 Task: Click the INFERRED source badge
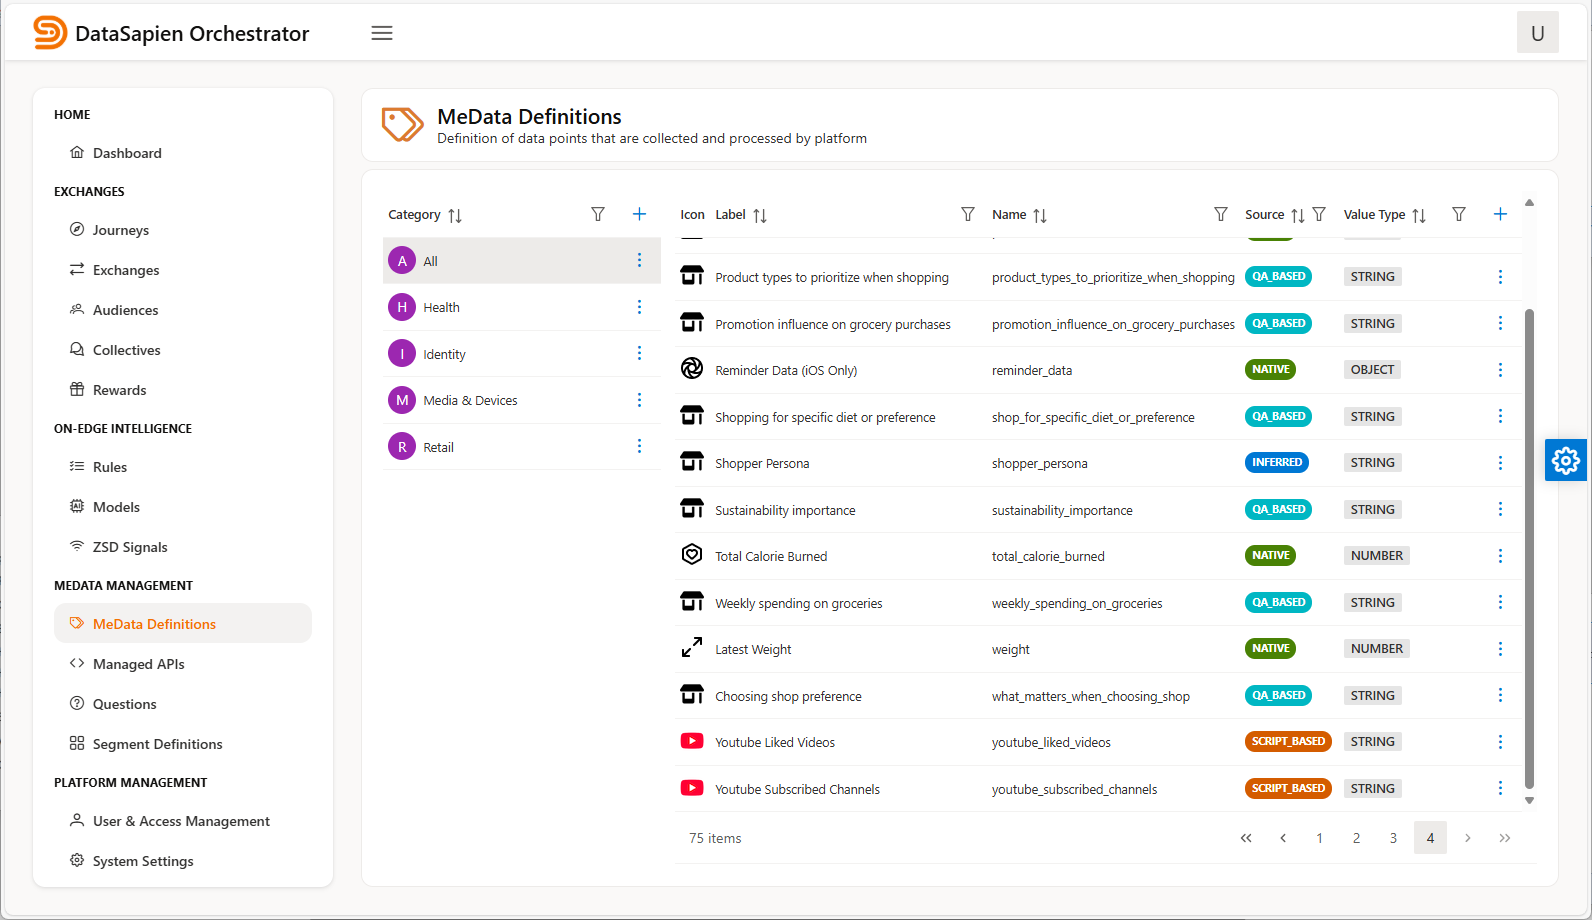coord(1277,463)
